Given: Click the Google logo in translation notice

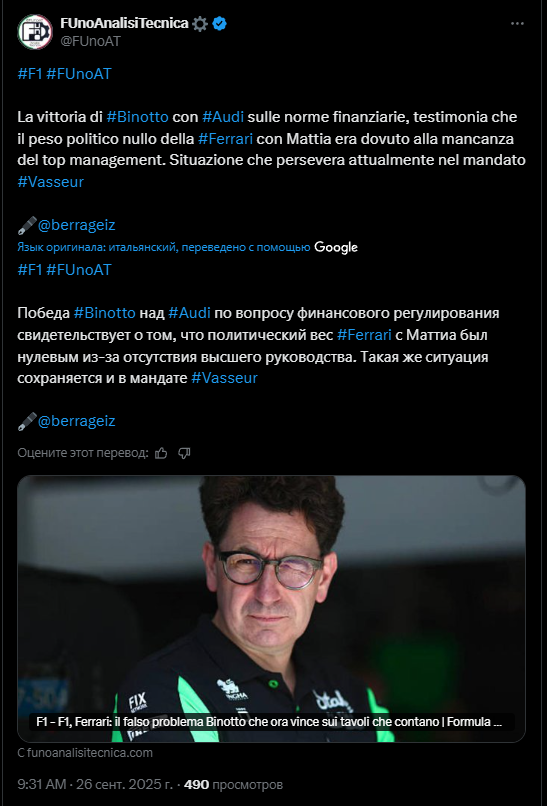Looking at the screenshot, I should pyautogui.click(x=336, y=247).
